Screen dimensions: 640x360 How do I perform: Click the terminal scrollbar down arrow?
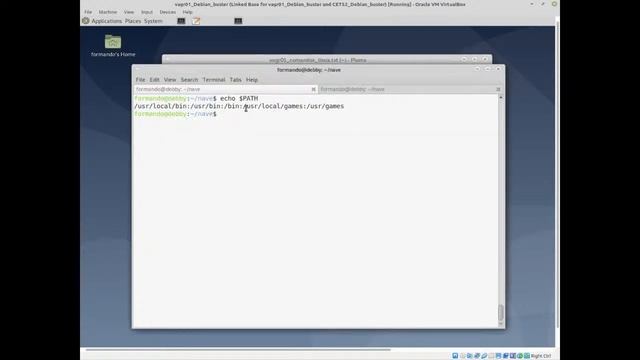(501, 324)
